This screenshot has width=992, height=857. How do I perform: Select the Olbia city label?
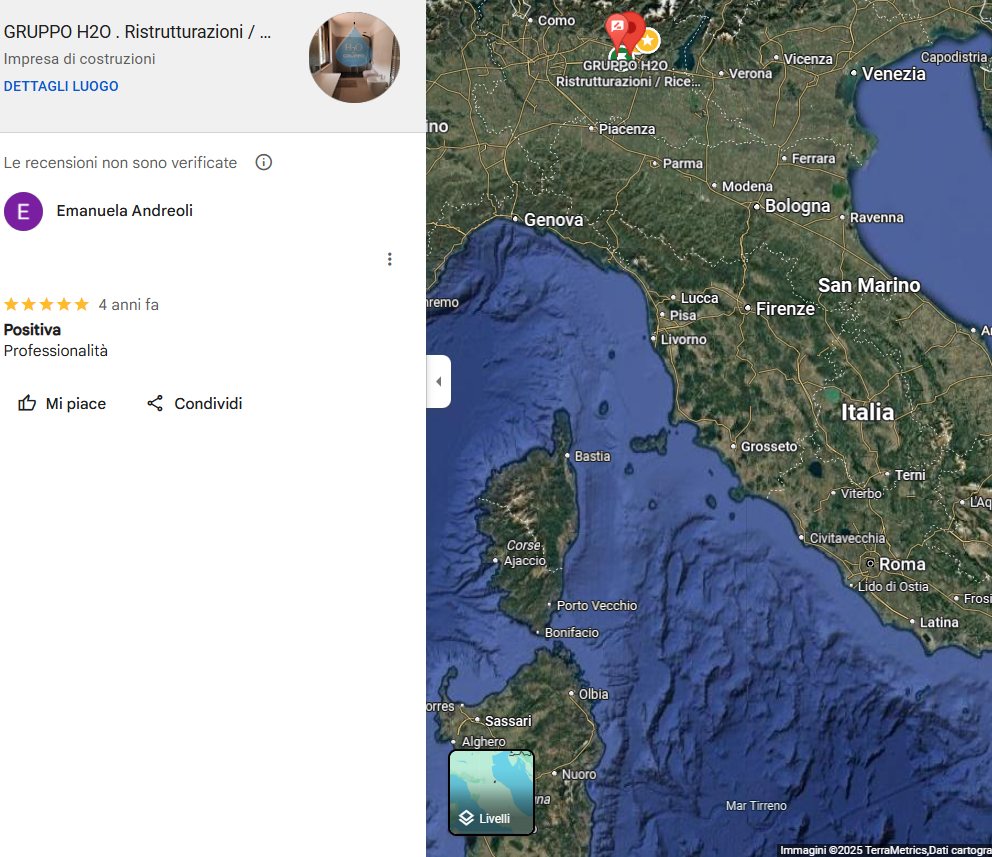[x=593, y=694]
